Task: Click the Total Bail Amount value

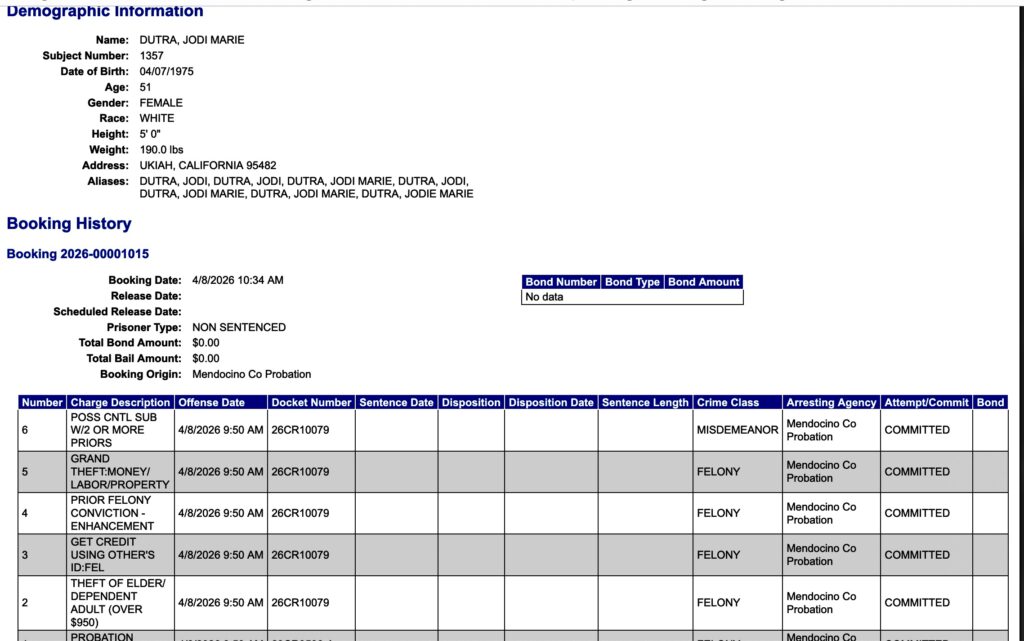Action: tap(206, 359)
